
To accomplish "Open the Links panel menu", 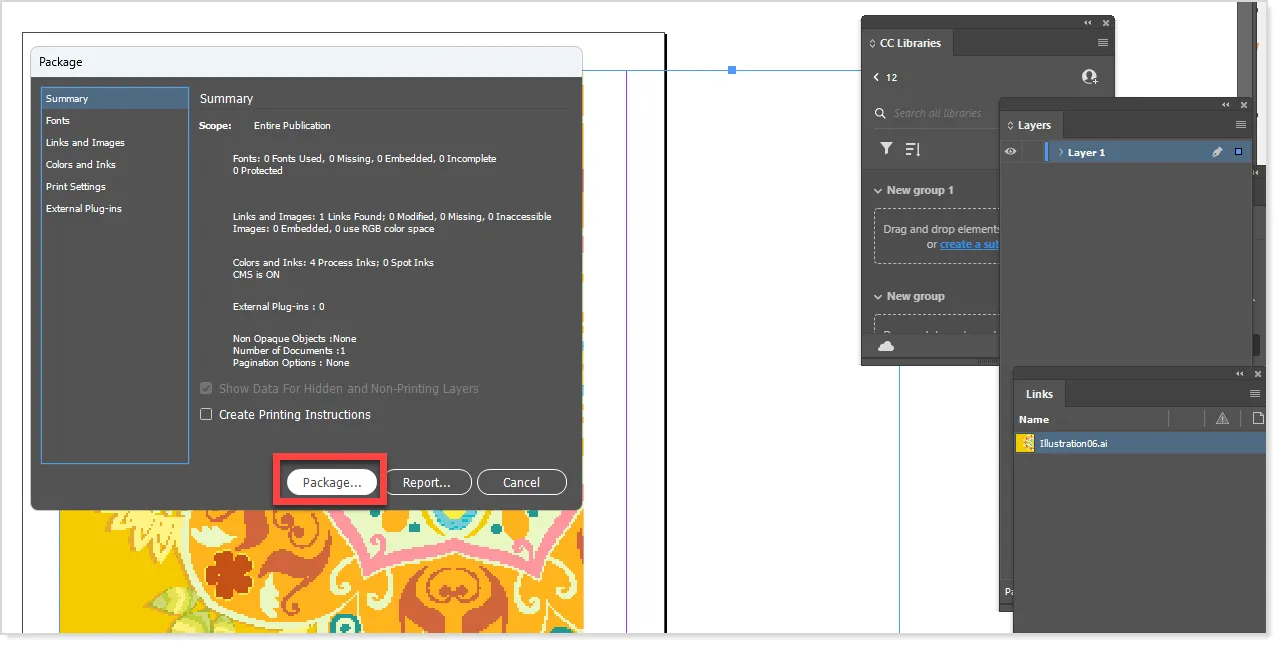I will pos(1255,393).
